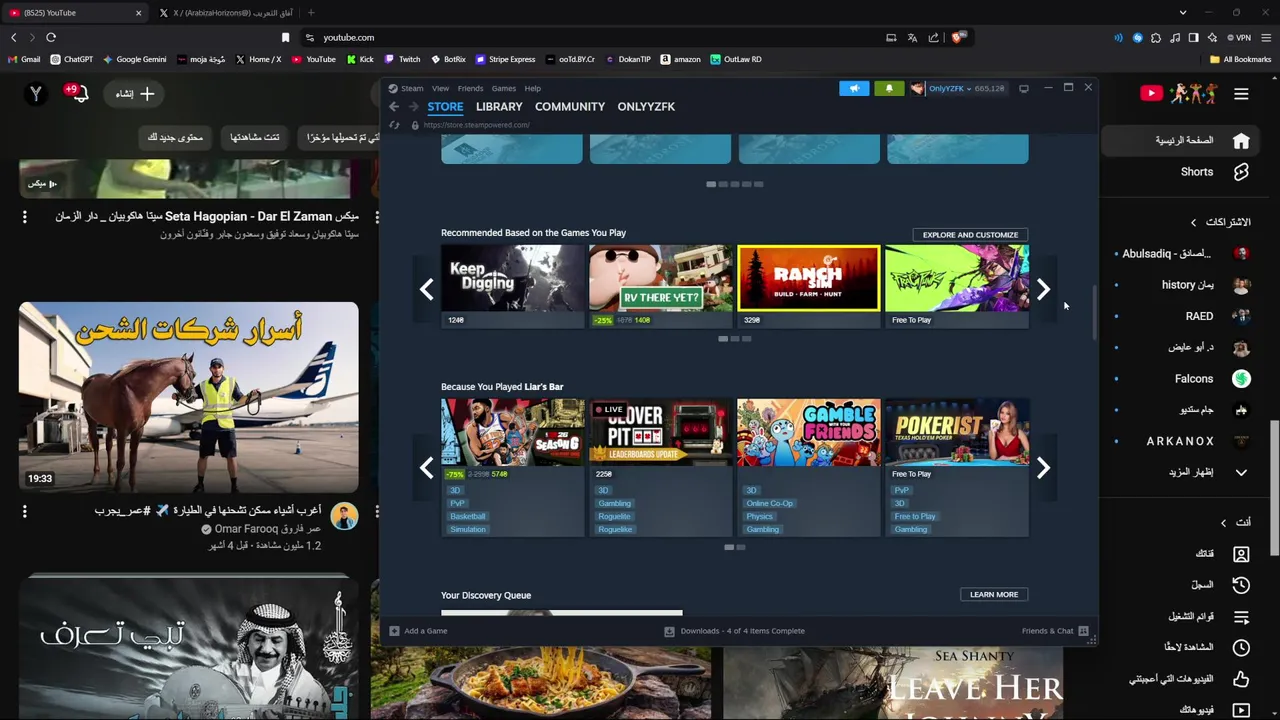Open the Friends menu in Steam
Screen dimensions: 1280x720
coord(470,88)
